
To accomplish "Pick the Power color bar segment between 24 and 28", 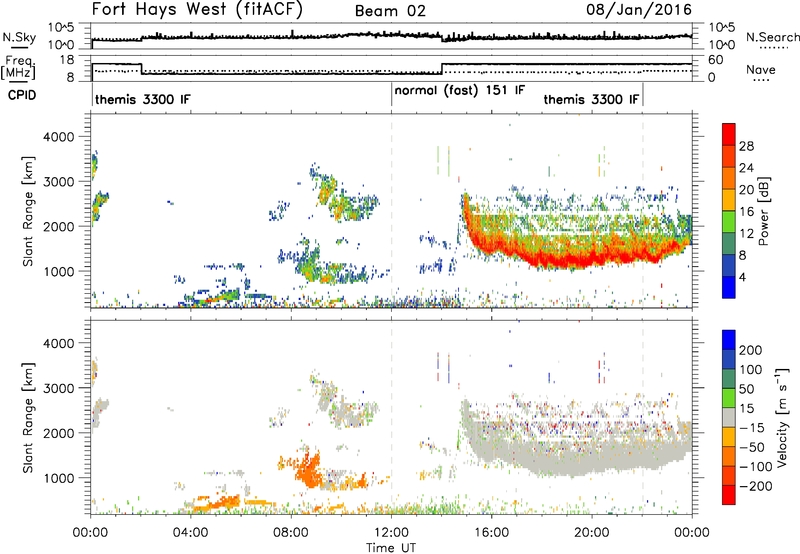I will (x=729, y=156).
